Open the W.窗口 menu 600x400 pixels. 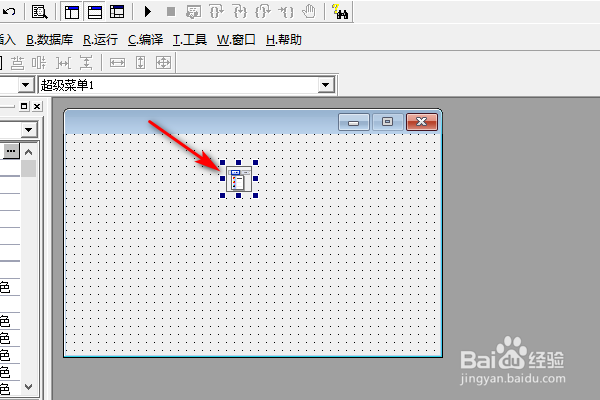[236, 40]
